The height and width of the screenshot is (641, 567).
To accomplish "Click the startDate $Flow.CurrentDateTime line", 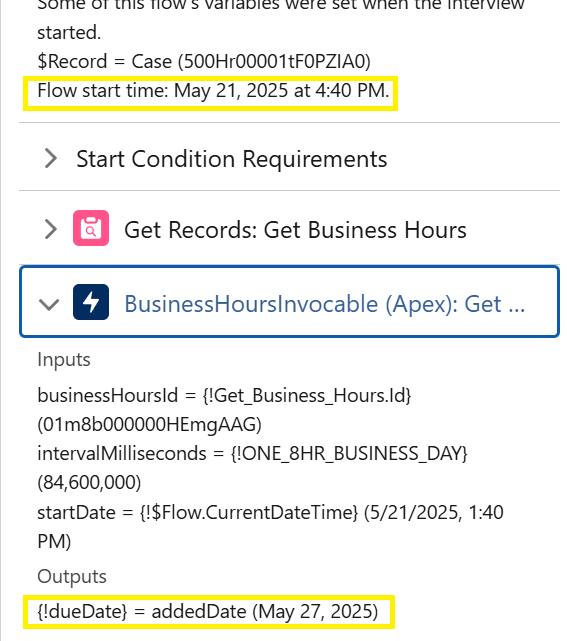I will click(x=270, y=527).
